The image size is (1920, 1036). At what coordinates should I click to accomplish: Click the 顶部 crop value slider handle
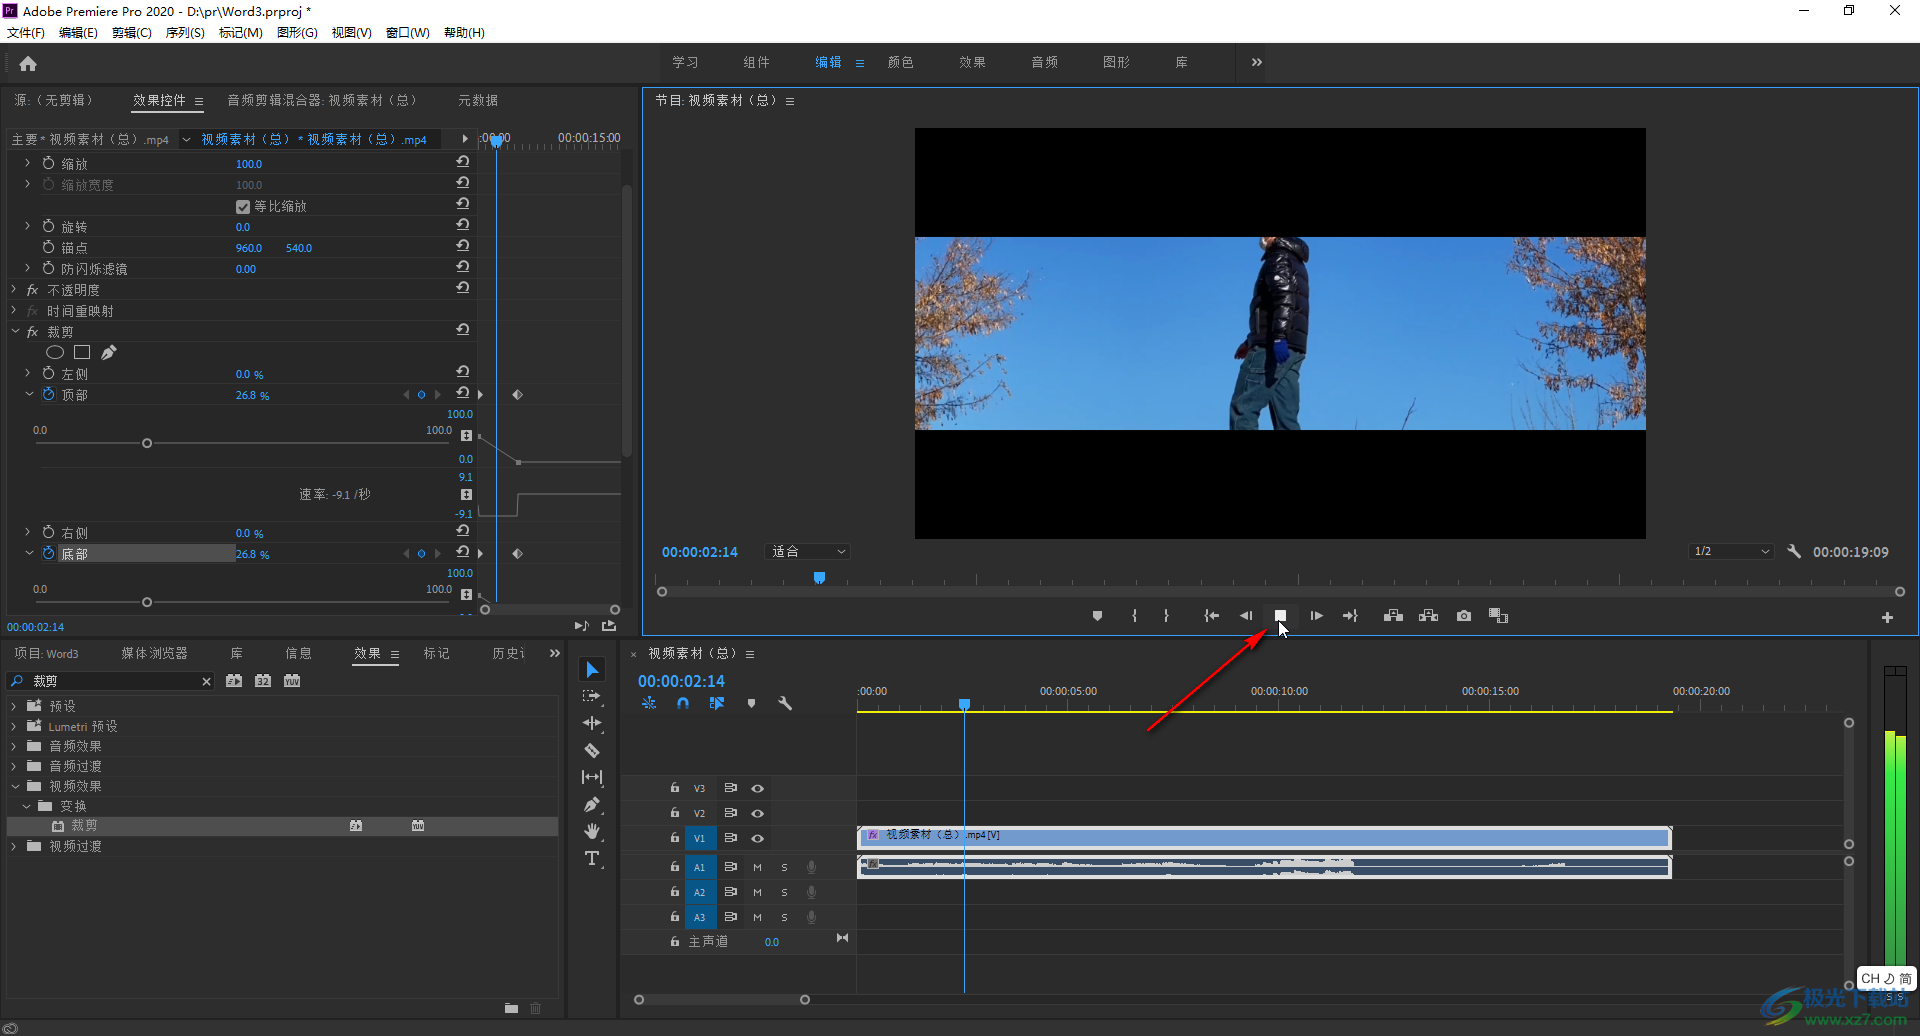(x=147, y=443)
